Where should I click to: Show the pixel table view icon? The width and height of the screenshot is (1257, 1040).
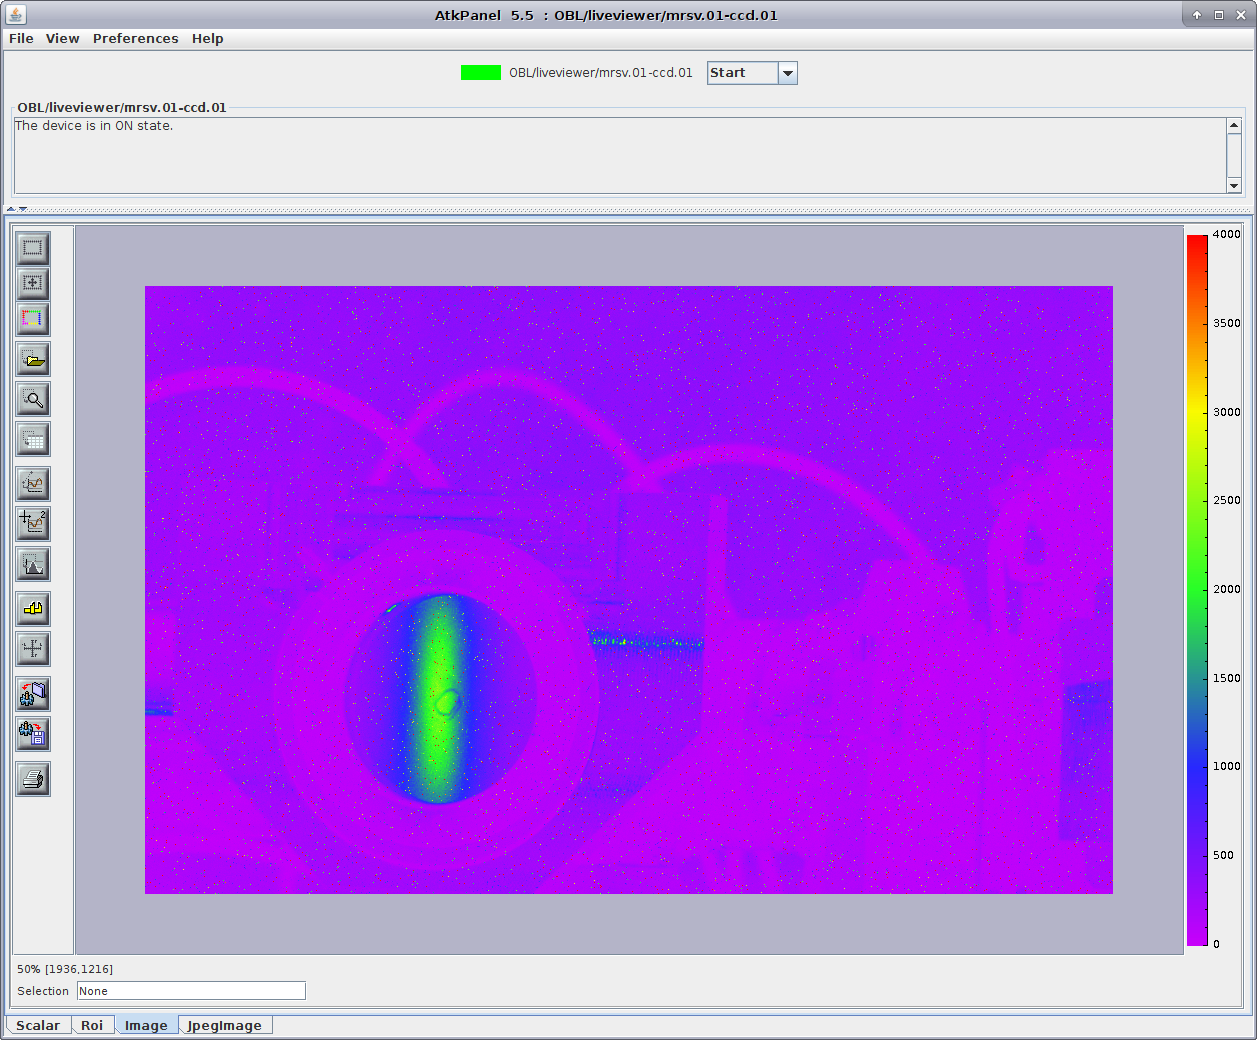[x=33, y=439]
